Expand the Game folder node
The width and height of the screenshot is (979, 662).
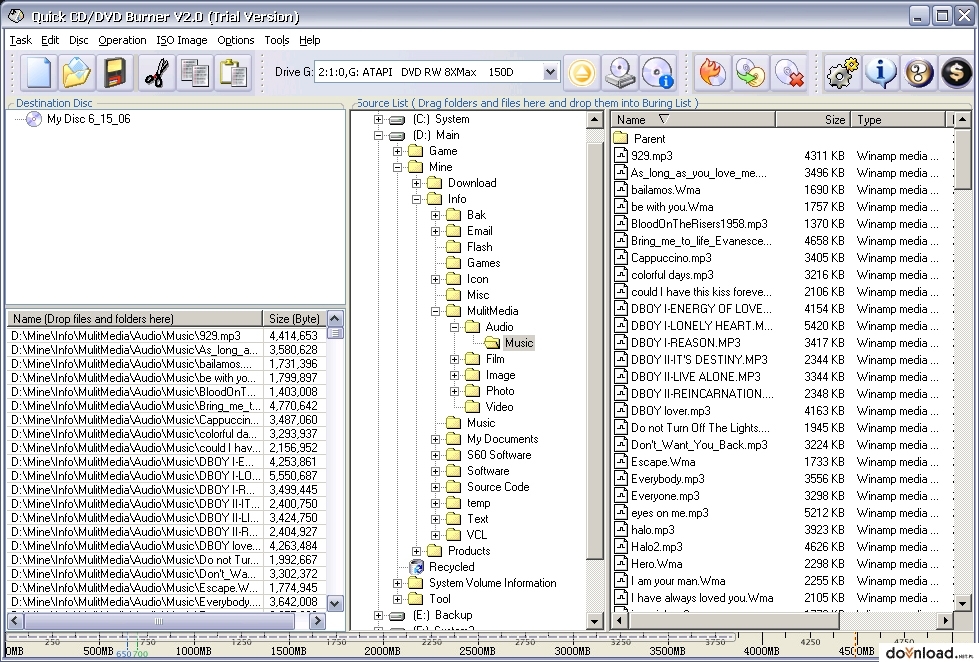[x=398, y=151]
